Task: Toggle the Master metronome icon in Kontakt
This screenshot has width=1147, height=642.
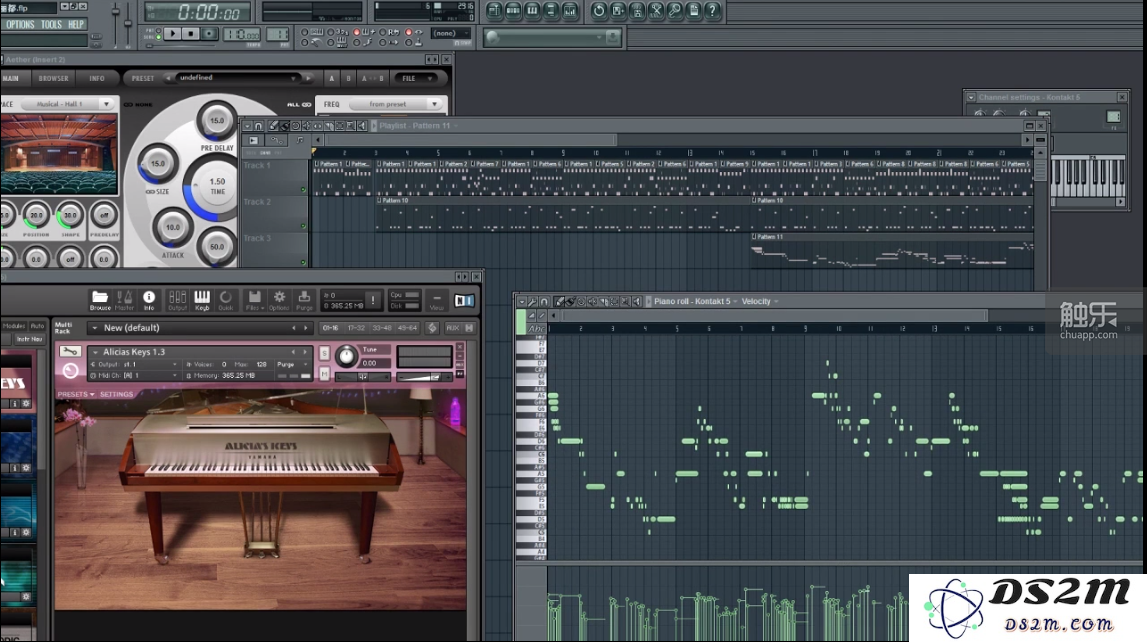Action: 124,300
